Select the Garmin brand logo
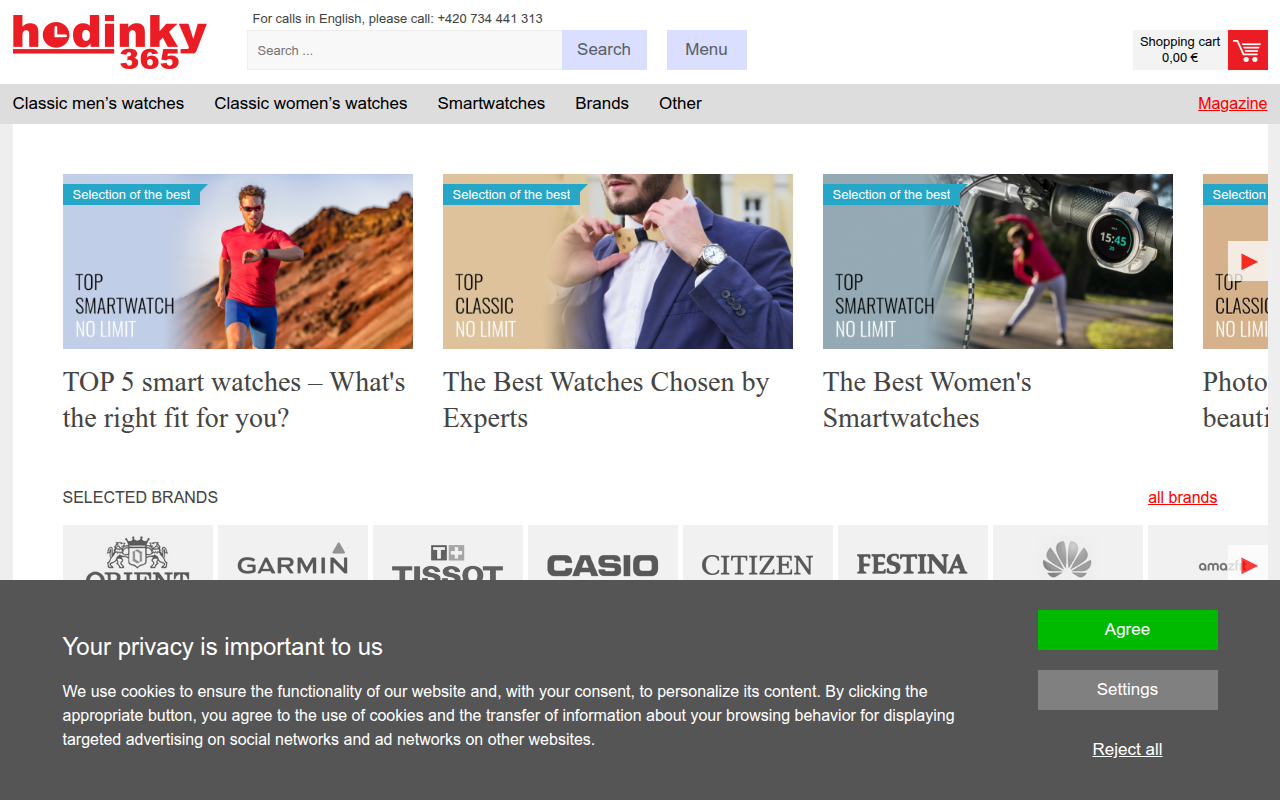This screenshot has height=800, width=1280. point(293,553)
